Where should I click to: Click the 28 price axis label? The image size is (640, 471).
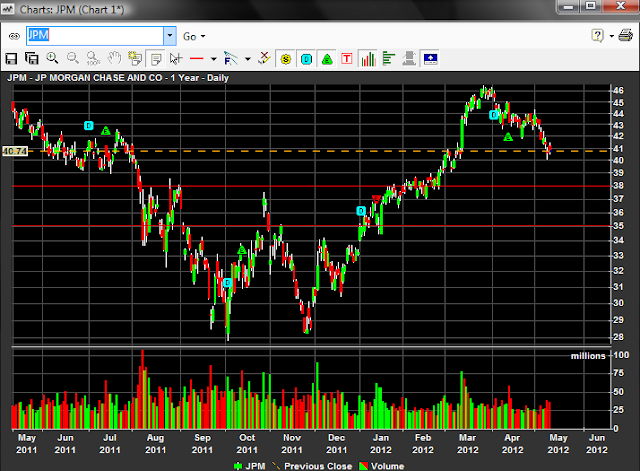[619, 337]
